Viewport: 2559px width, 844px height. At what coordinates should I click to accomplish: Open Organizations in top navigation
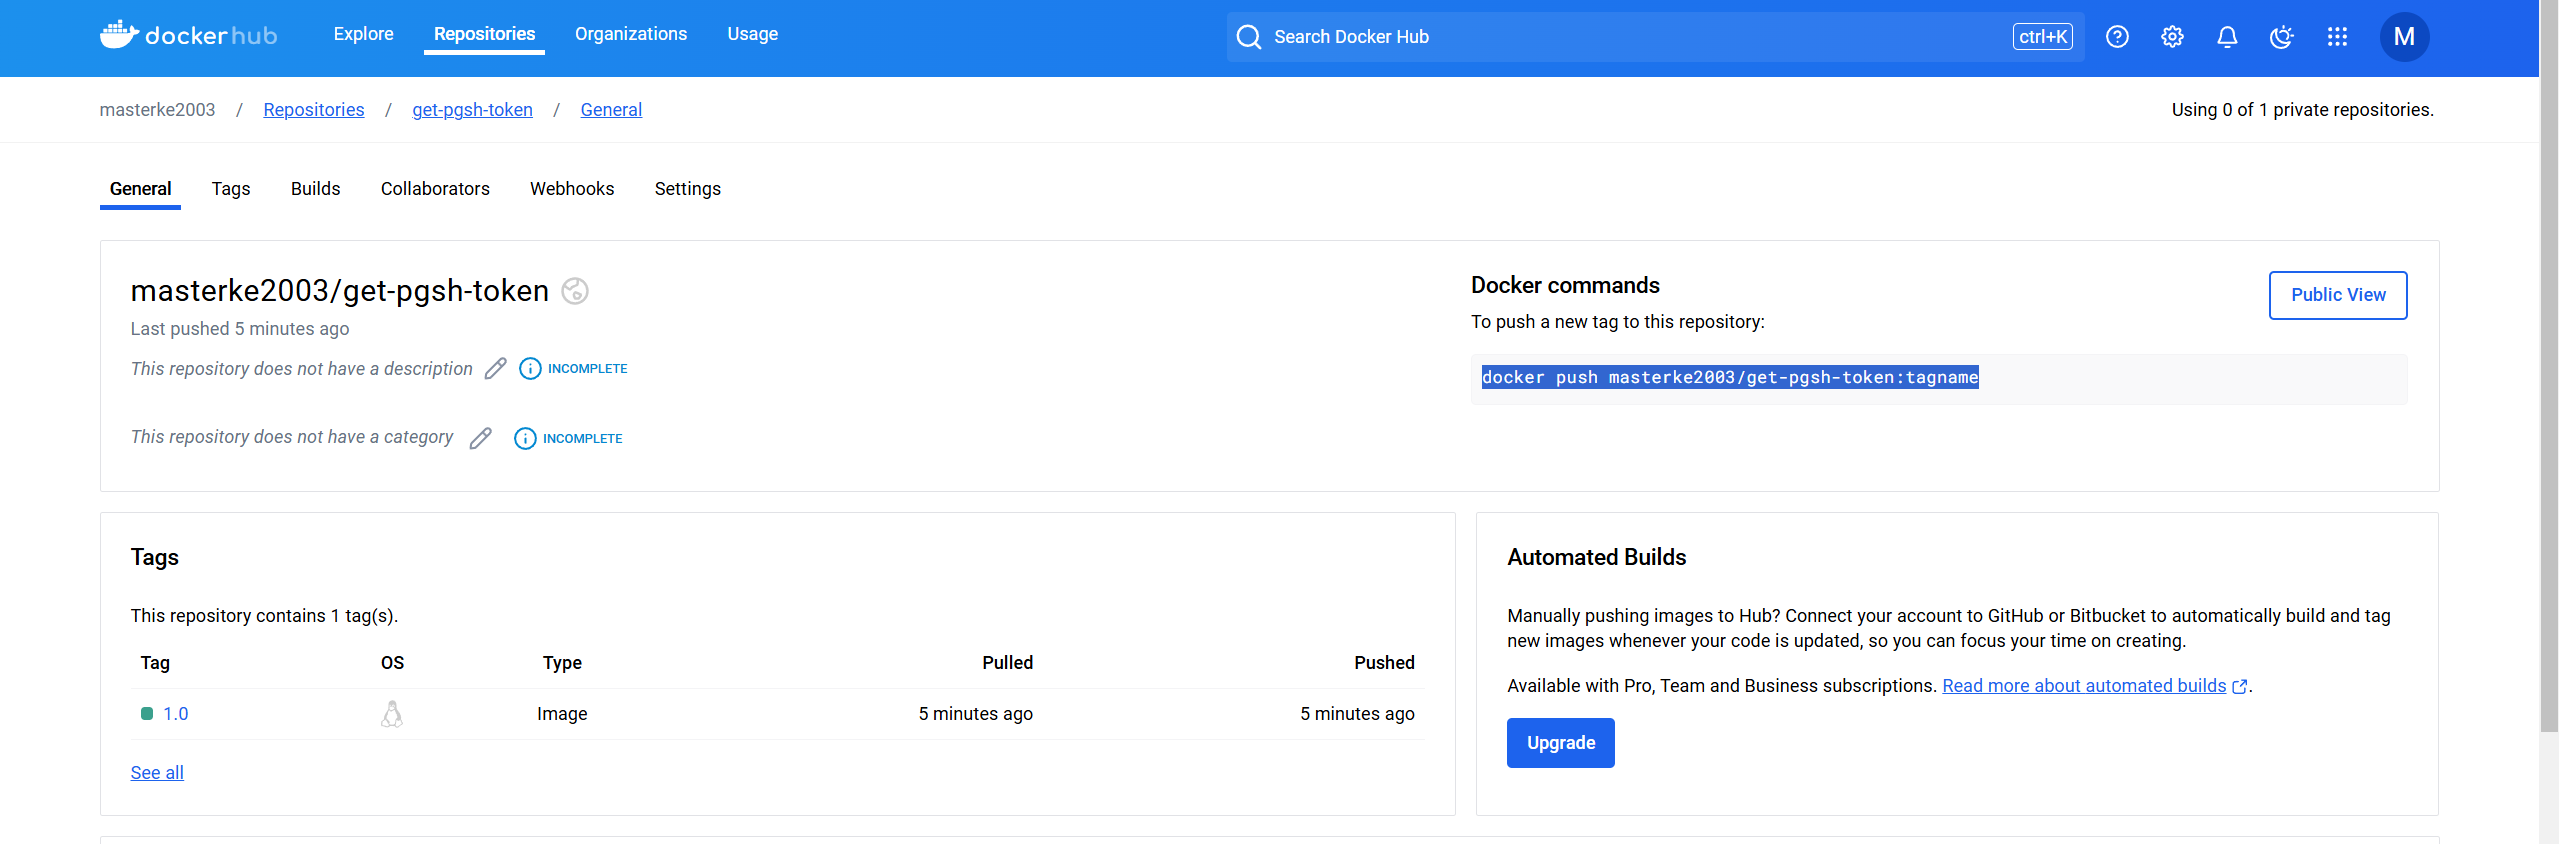[631, 34]
